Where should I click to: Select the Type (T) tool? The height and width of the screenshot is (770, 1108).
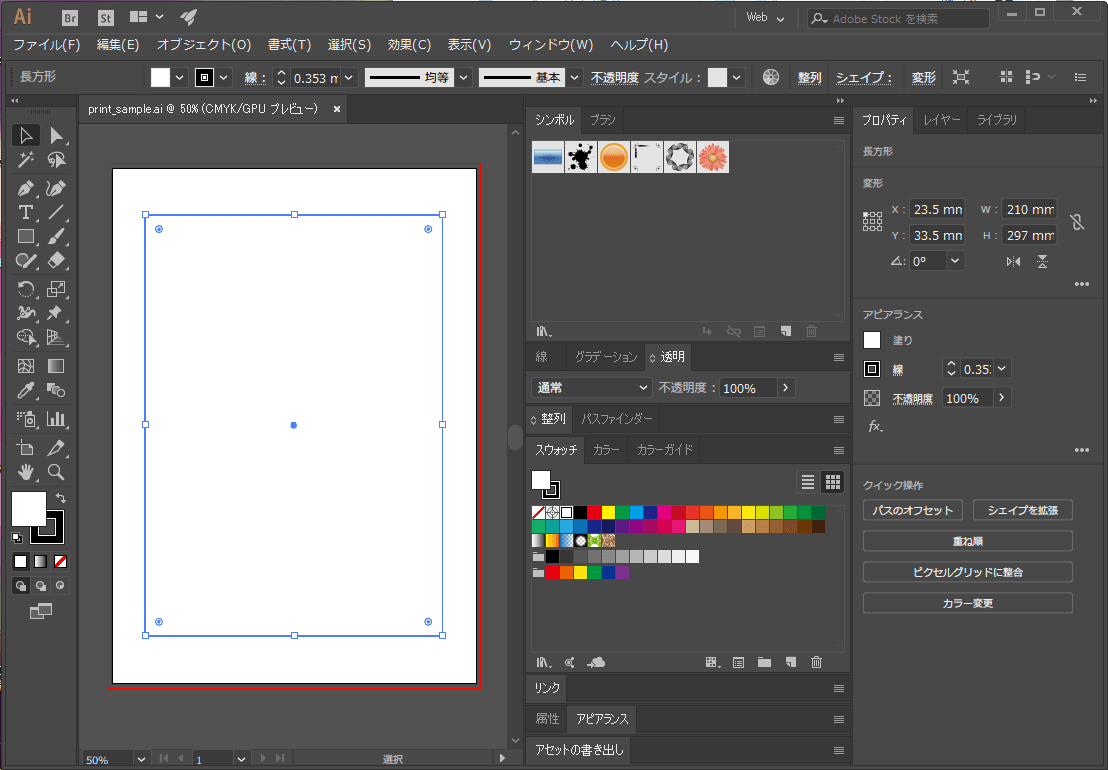pyautogui.click(x=26, y=212)
